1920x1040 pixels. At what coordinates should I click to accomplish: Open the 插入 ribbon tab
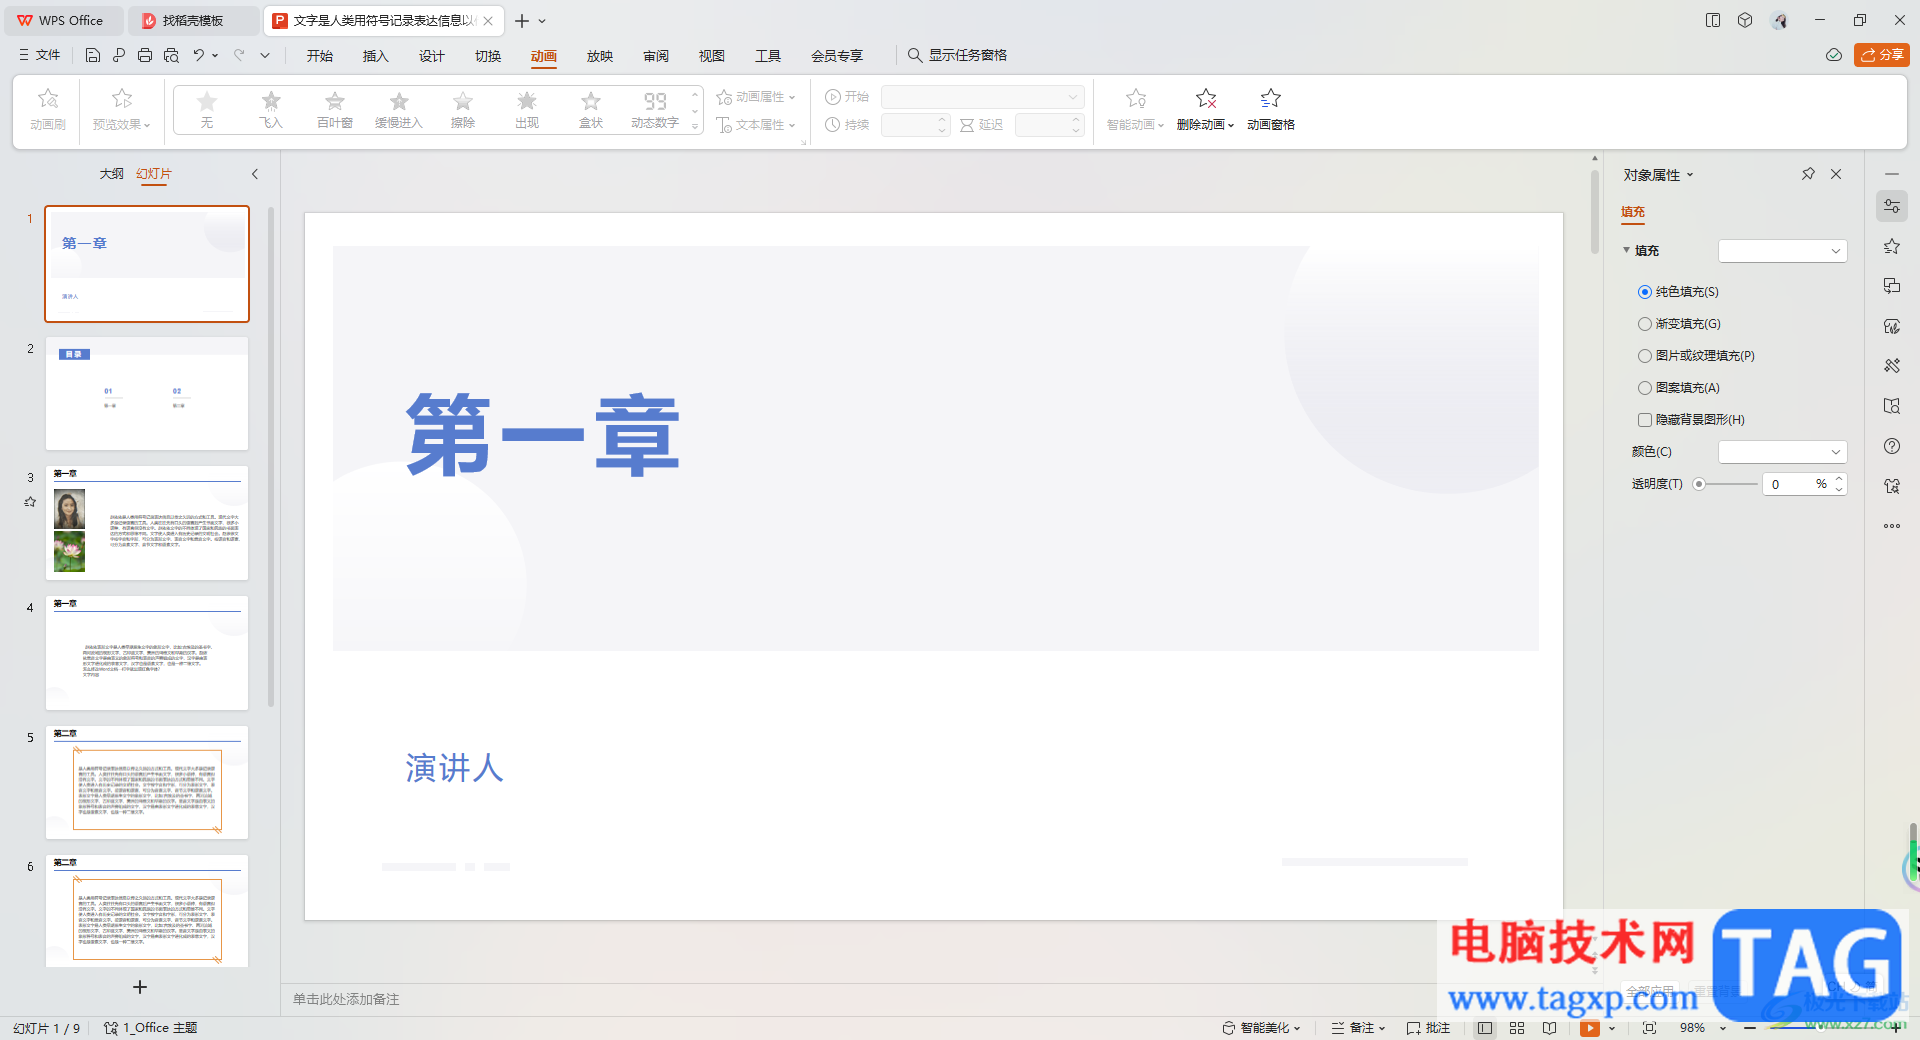coord(375,56)
